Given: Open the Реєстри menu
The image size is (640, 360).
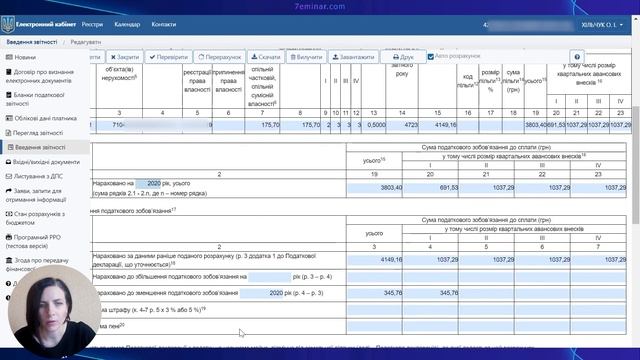Looking at the screenshot, I should click(92, 24).
